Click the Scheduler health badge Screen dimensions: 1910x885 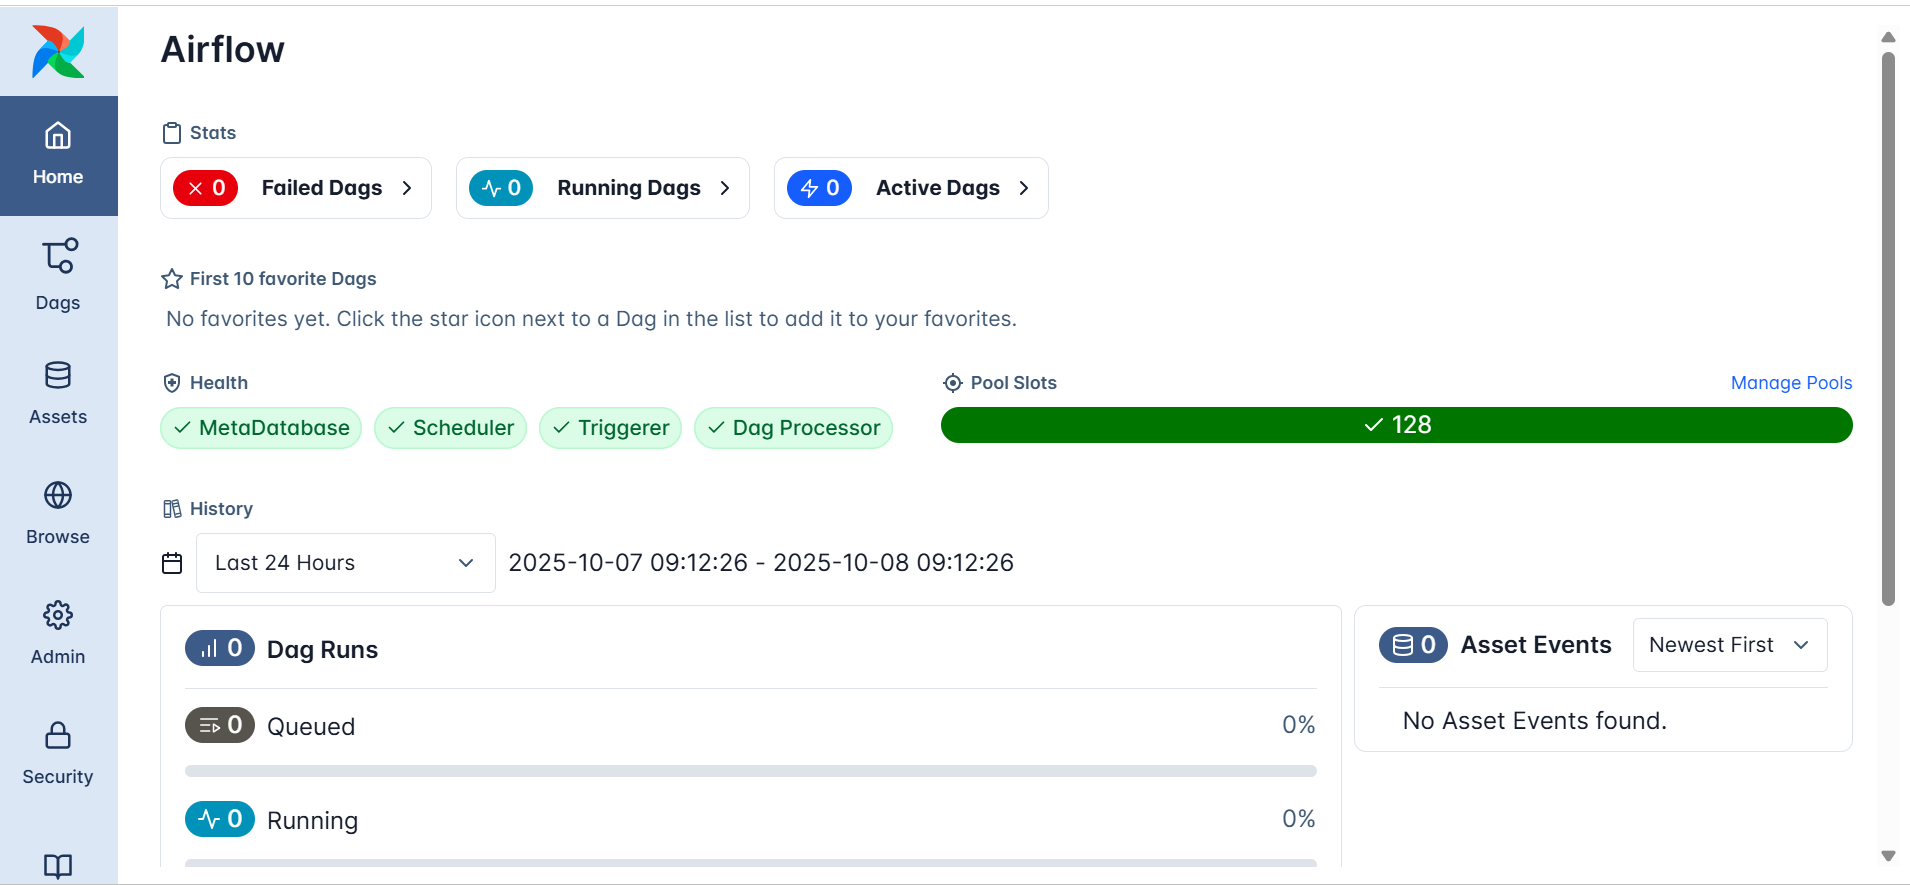tap(450, 428)
